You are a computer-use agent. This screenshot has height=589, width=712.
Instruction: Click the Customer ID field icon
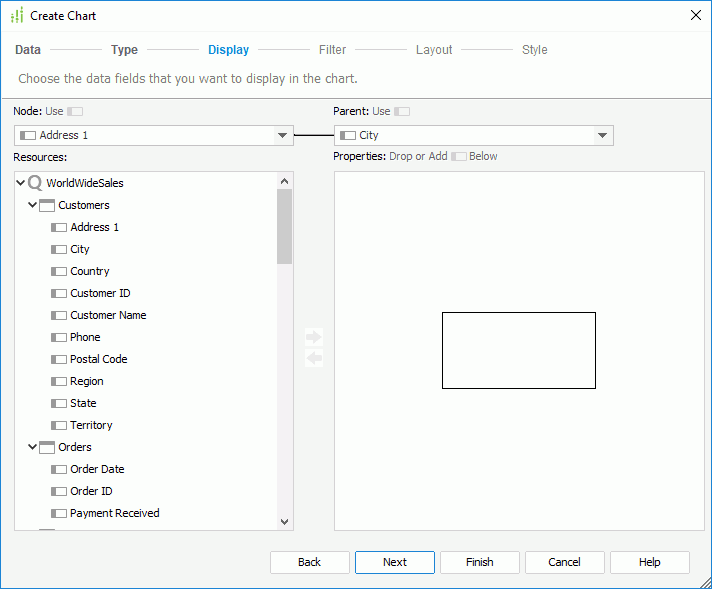tap(59, 293)
